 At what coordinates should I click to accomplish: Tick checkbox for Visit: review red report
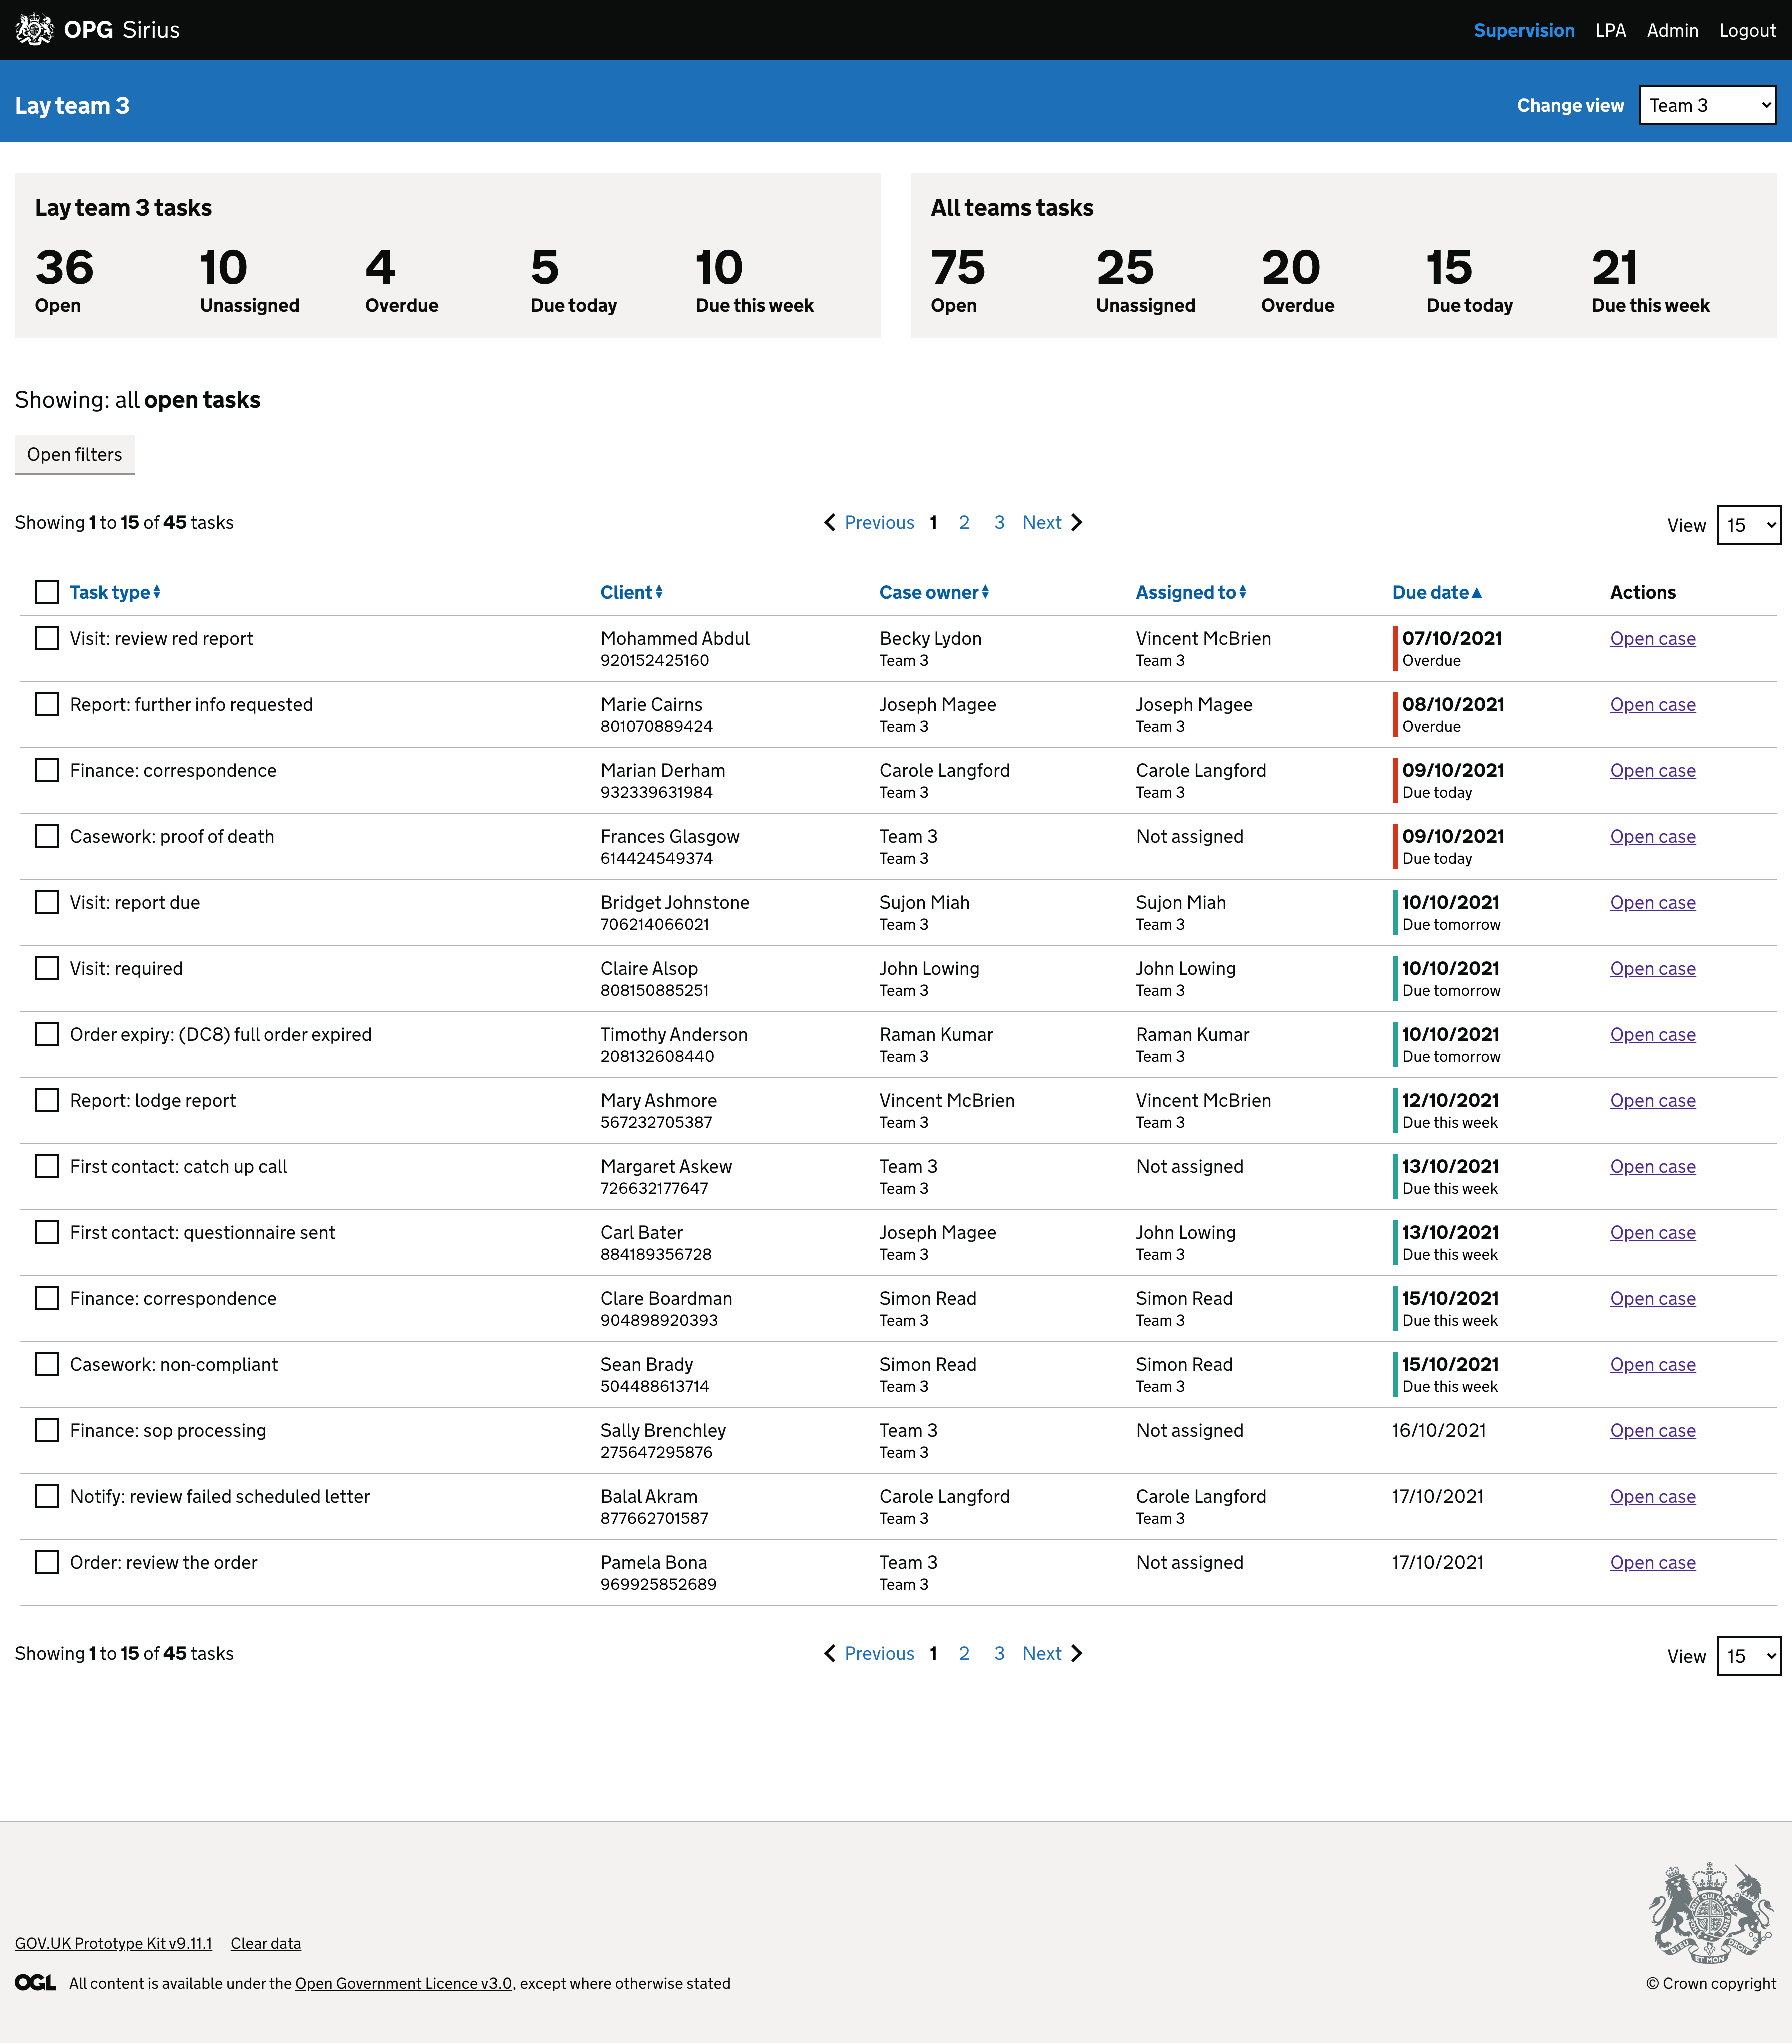47,638
